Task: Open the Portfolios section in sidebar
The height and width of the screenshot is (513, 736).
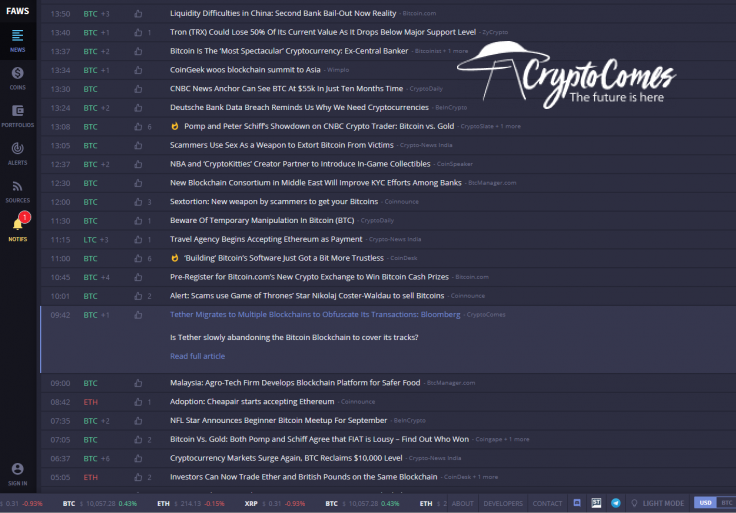Action: [17, 116]
